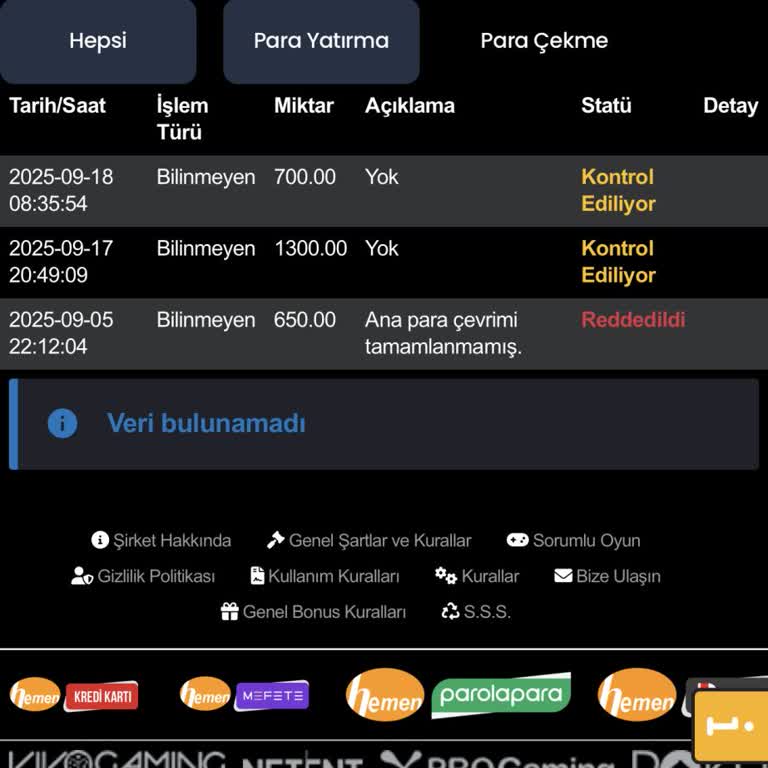Select the 2025-09-18 08:35:54 date cell
The image size is (768, 768).
pyautogui.click(x=61, y=191)
